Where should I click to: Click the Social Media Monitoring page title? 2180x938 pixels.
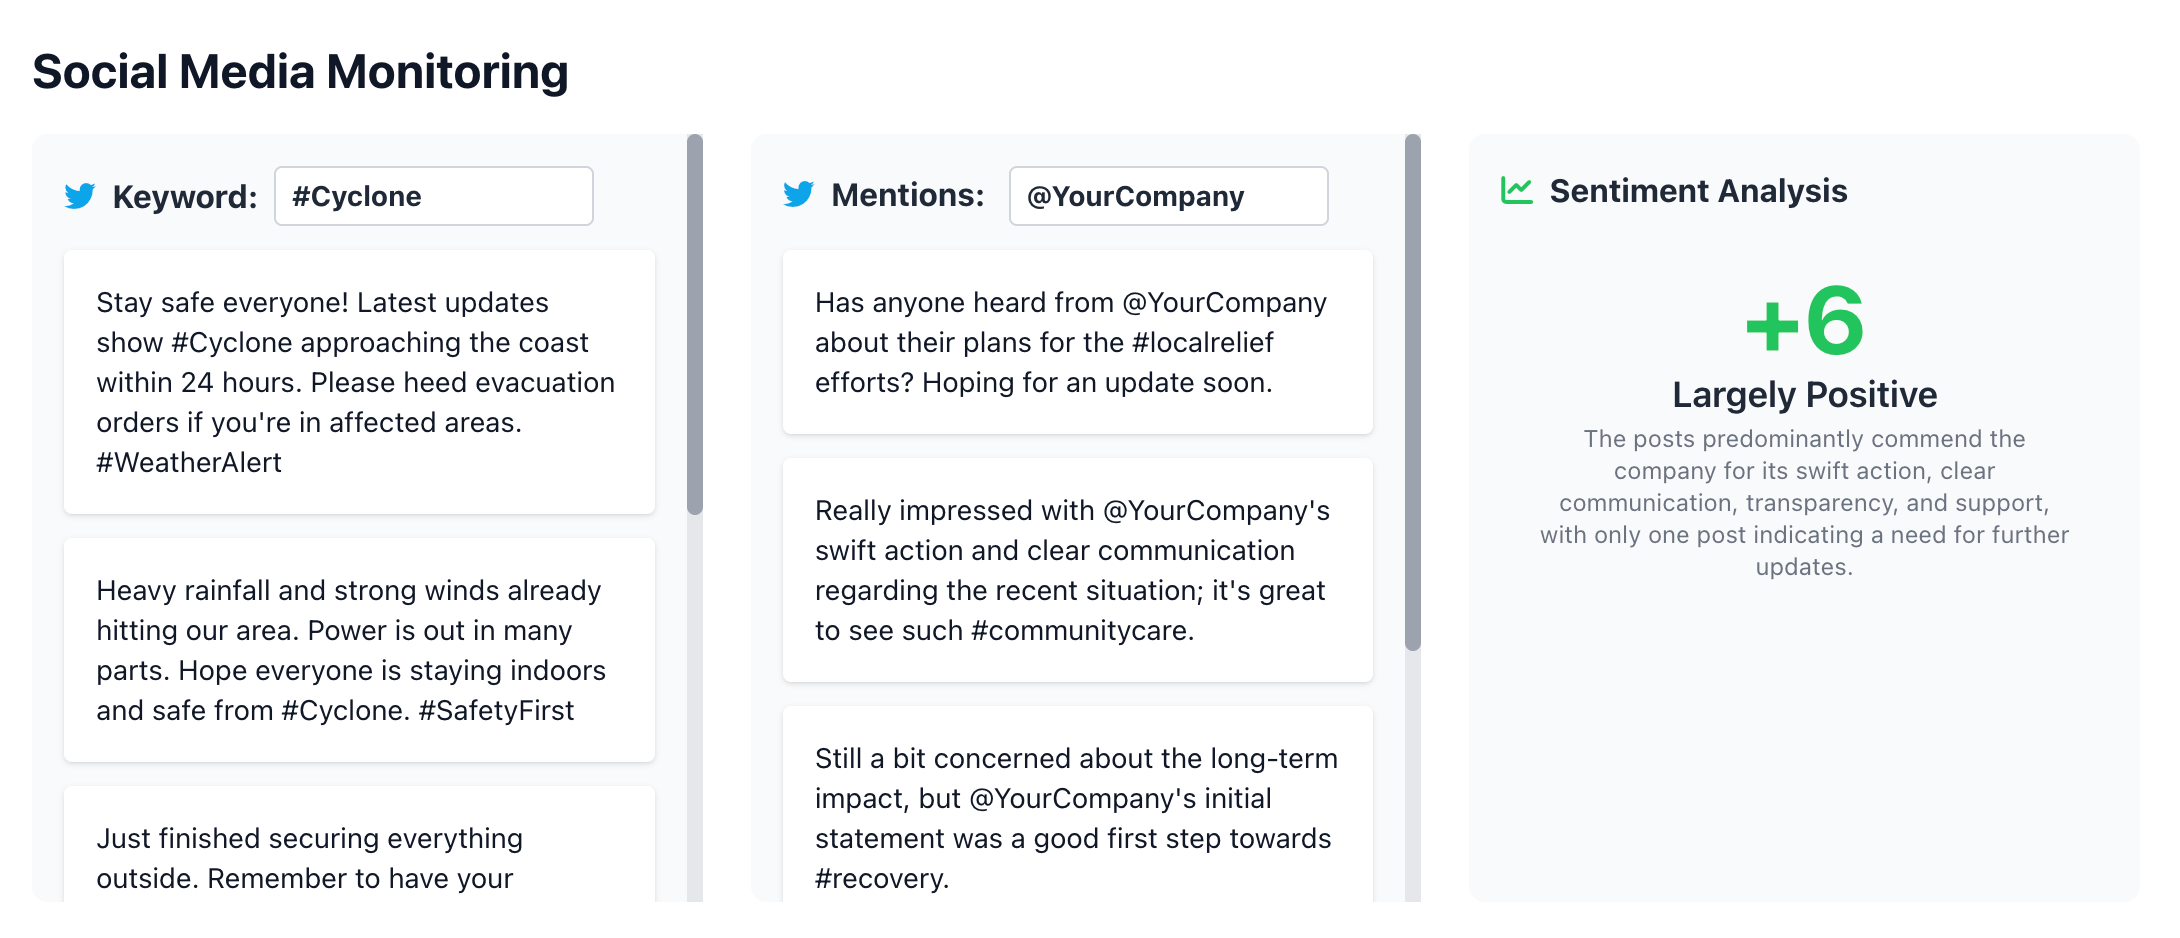click(x=301, y=72)
